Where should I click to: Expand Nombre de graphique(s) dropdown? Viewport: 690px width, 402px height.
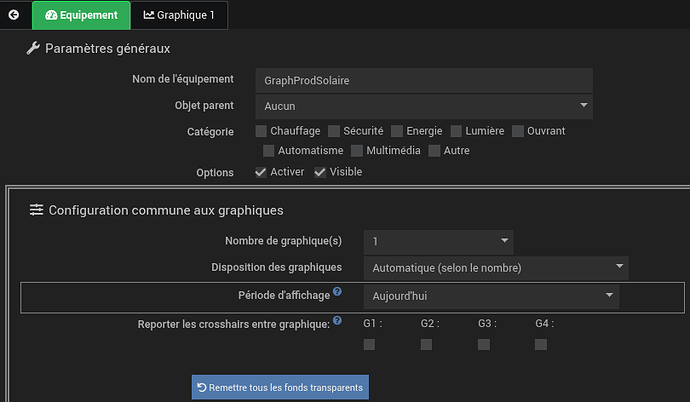point(438,241)
